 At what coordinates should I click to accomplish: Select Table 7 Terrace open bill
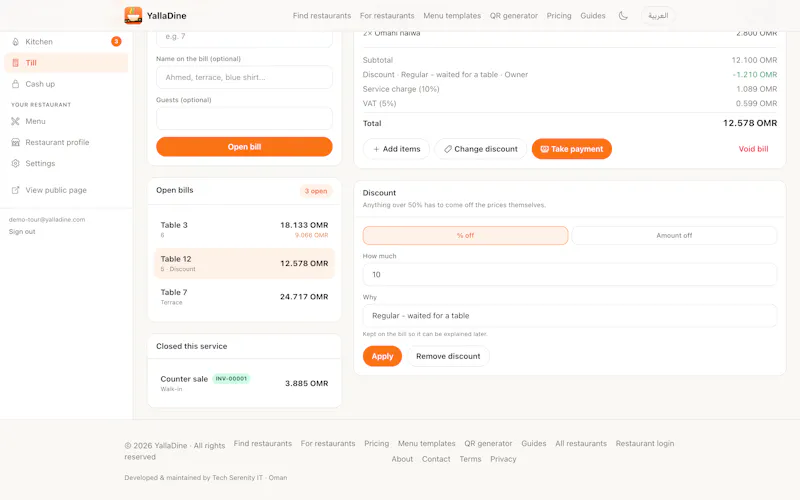(244, 297)
